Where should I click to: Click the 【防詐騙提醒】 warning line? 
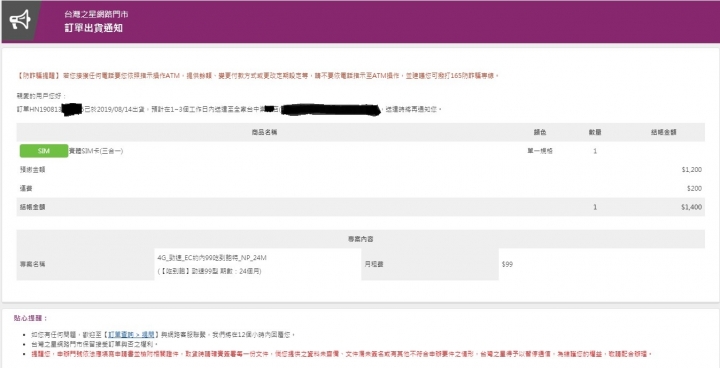[258, 75]
